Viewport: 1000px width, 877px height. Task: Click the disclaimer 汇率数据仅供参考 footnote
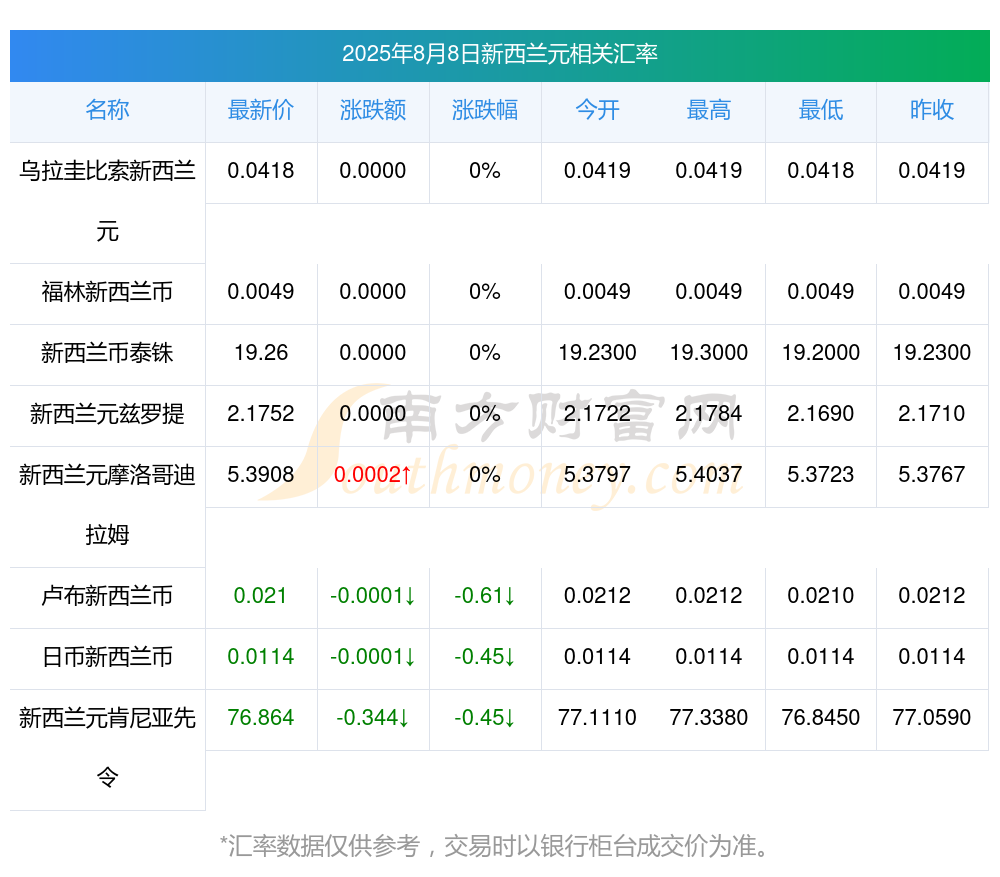click(495, 846)
